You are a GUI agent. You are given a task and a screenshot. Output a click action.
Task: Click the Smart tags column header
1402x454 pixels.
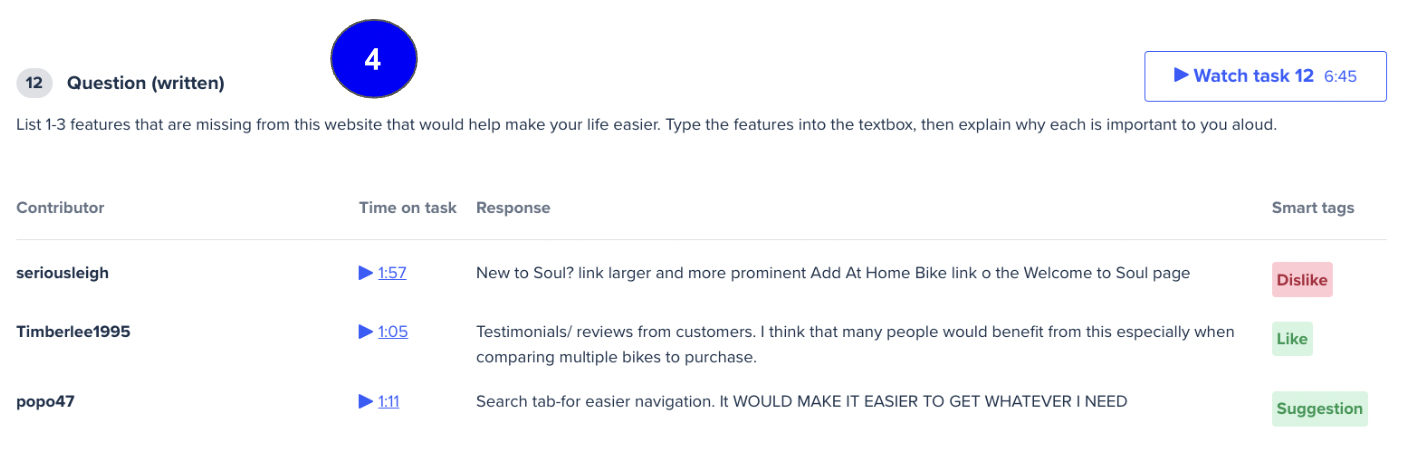pos(1313,208)
